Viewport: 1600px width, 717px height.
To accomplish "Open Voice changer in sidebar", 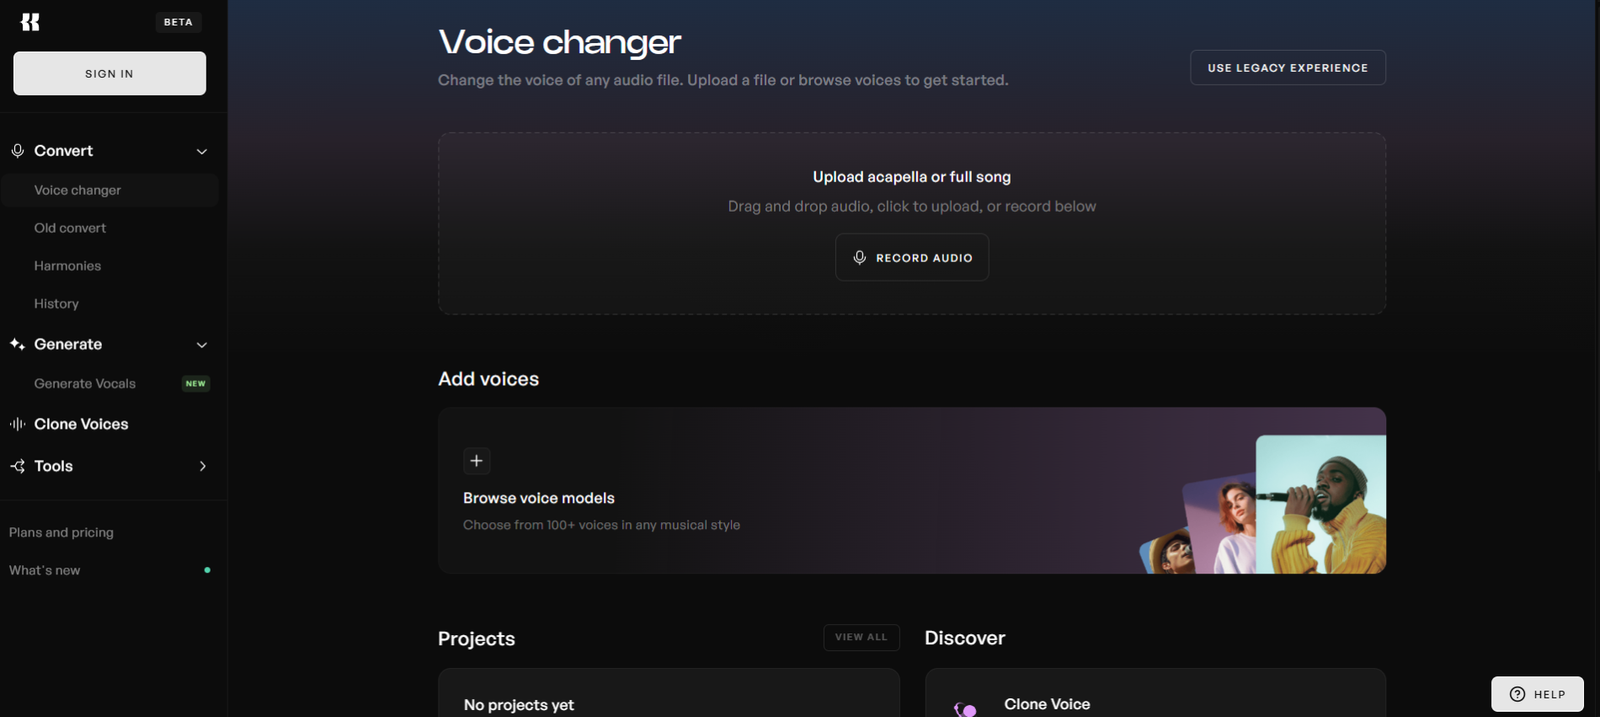I will click(x=78, y=190).
